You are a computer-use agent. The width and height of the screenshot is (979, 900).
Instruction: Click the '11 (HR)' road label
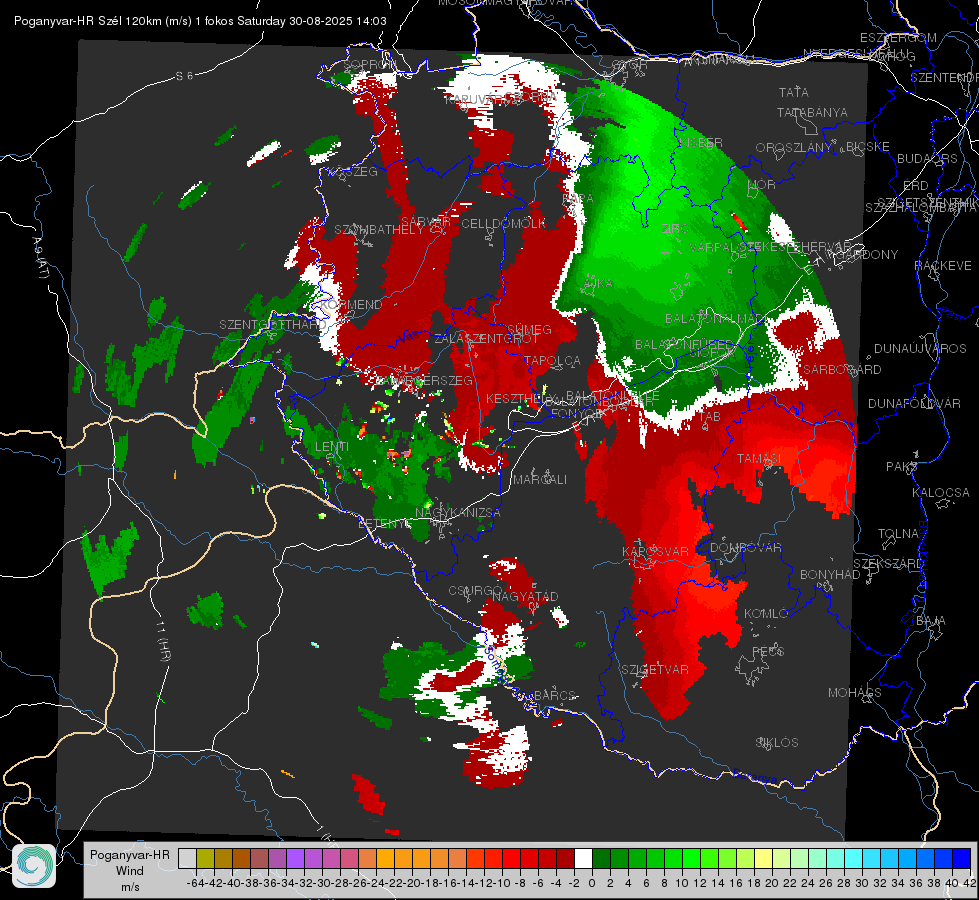pyautogui.click(x=164, y=641)
